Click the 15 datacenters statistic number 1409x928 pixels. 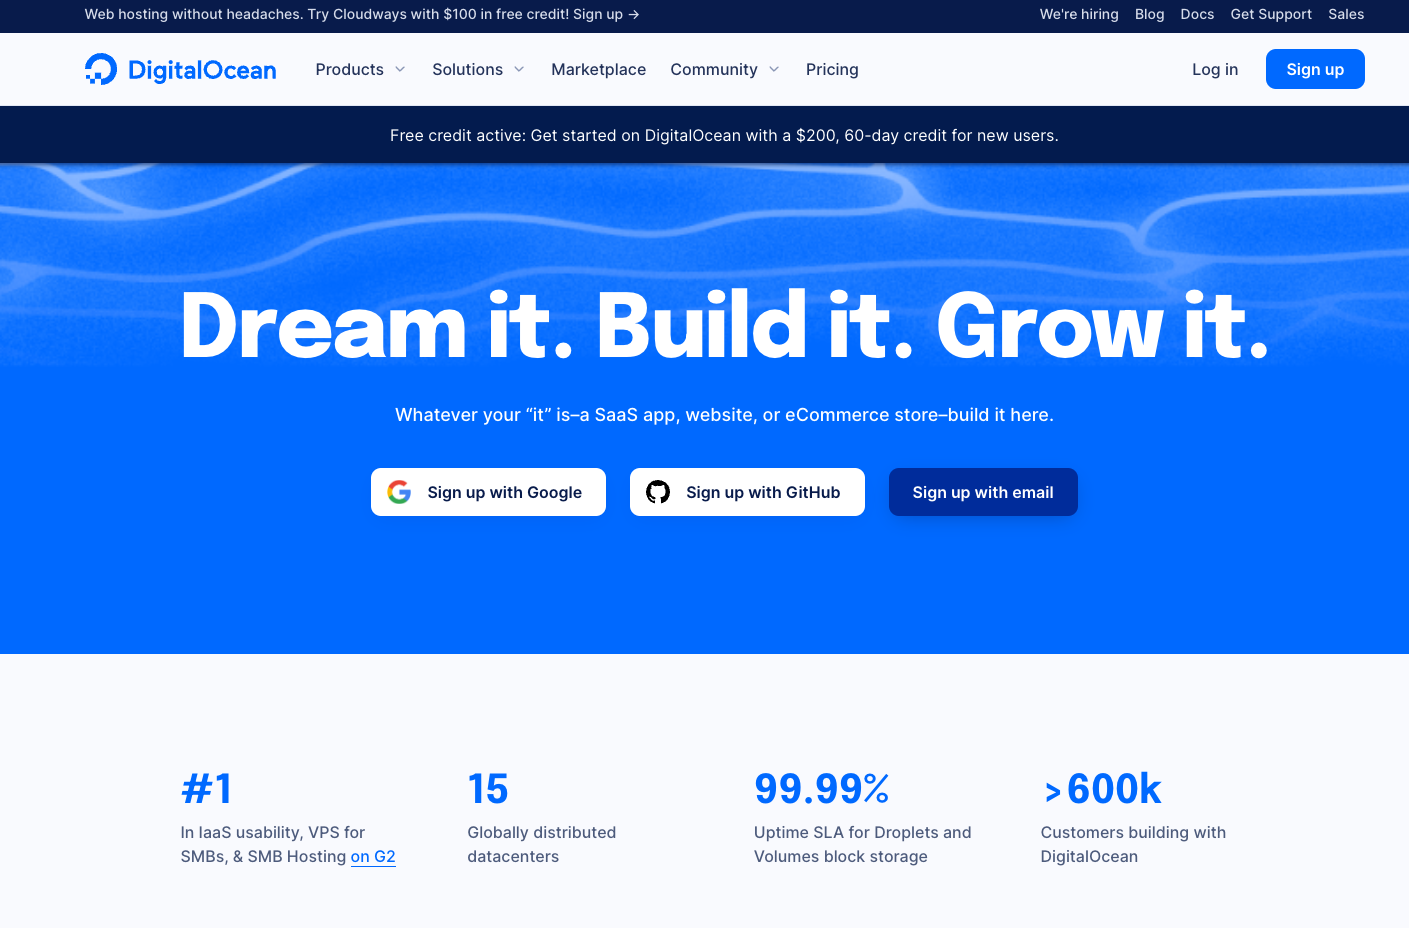click(488, 789)
